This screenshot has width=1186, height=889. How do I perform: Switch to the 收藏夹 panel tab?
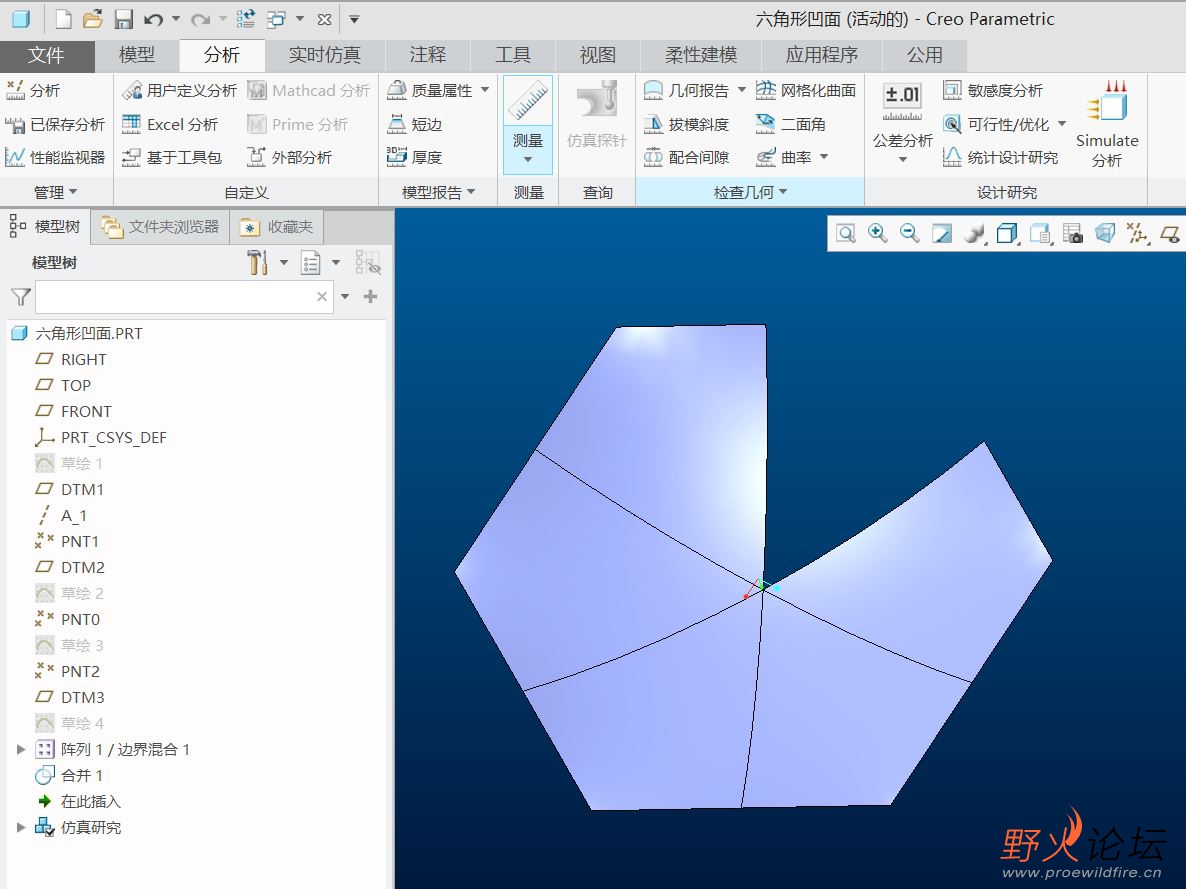coord(277,227)
